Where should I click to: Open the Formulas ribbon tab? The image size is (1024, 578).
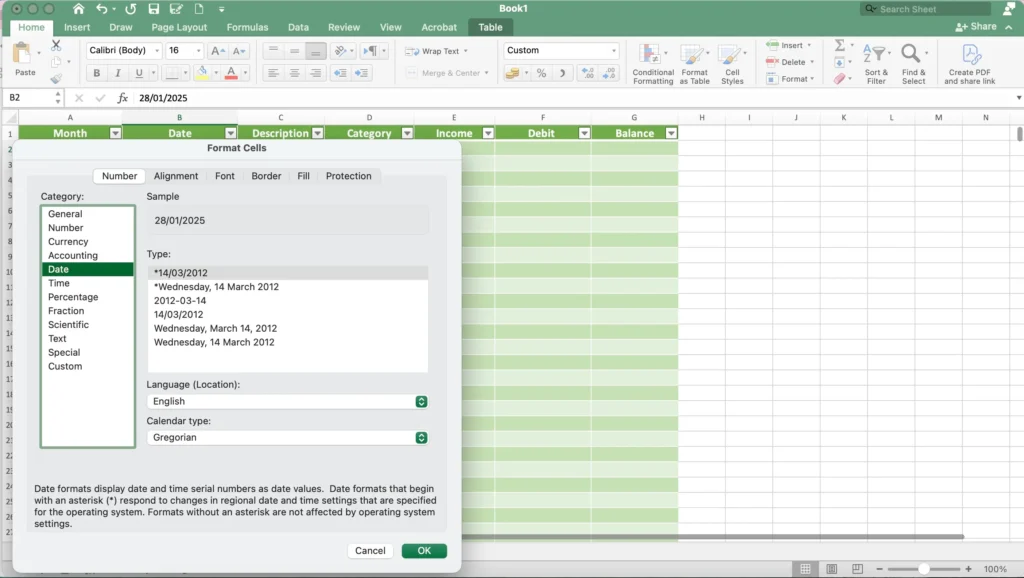pos(247,27)
